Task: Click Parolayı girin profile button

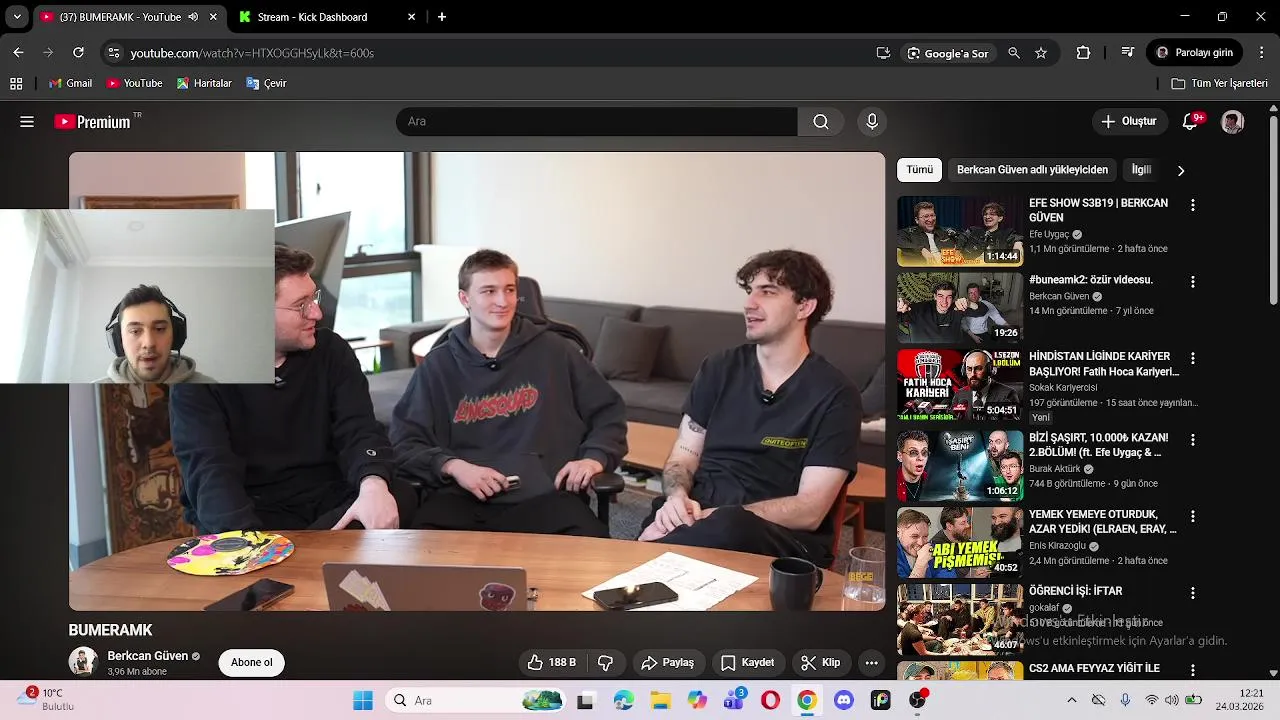Action: tap(1195, 53)
